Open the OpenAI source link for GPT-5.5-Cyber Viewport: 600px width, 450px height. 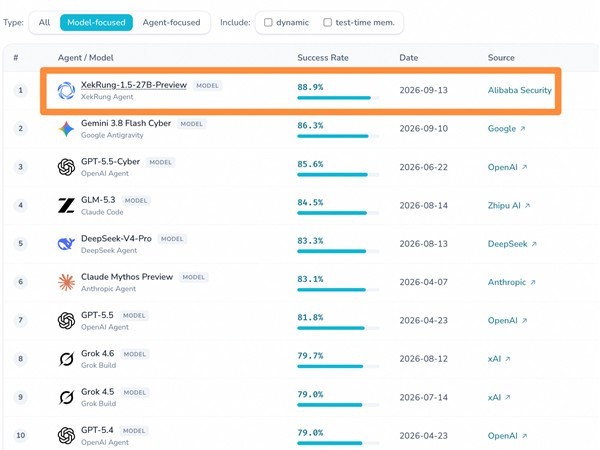pos(502,167)
